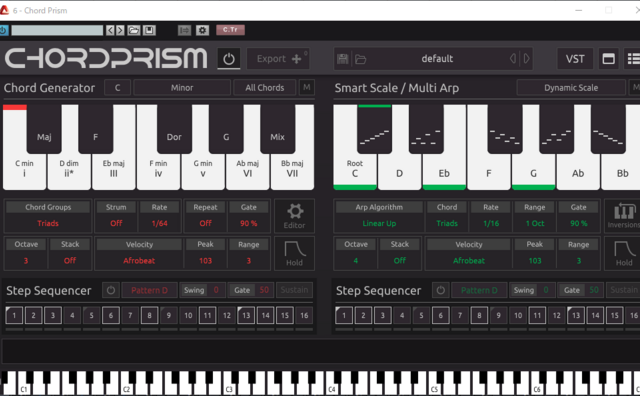Open the Minor scale dropdown
This screenshot has width=640, height=396.
coord(182,88)
